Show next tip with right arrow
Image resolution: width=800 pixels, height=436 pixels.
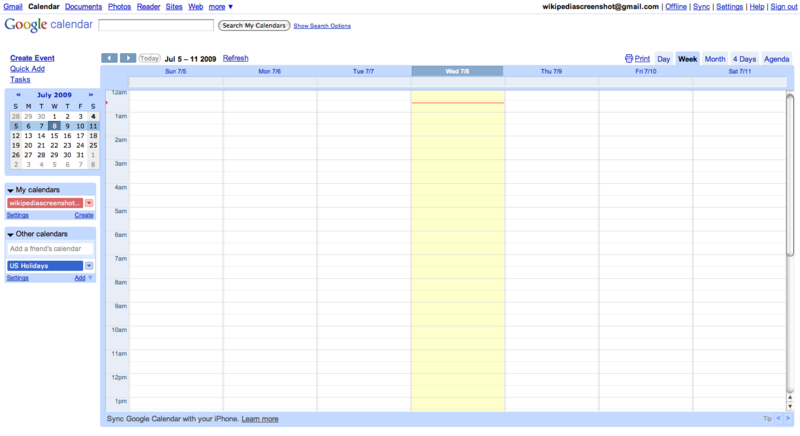(788, 418)
